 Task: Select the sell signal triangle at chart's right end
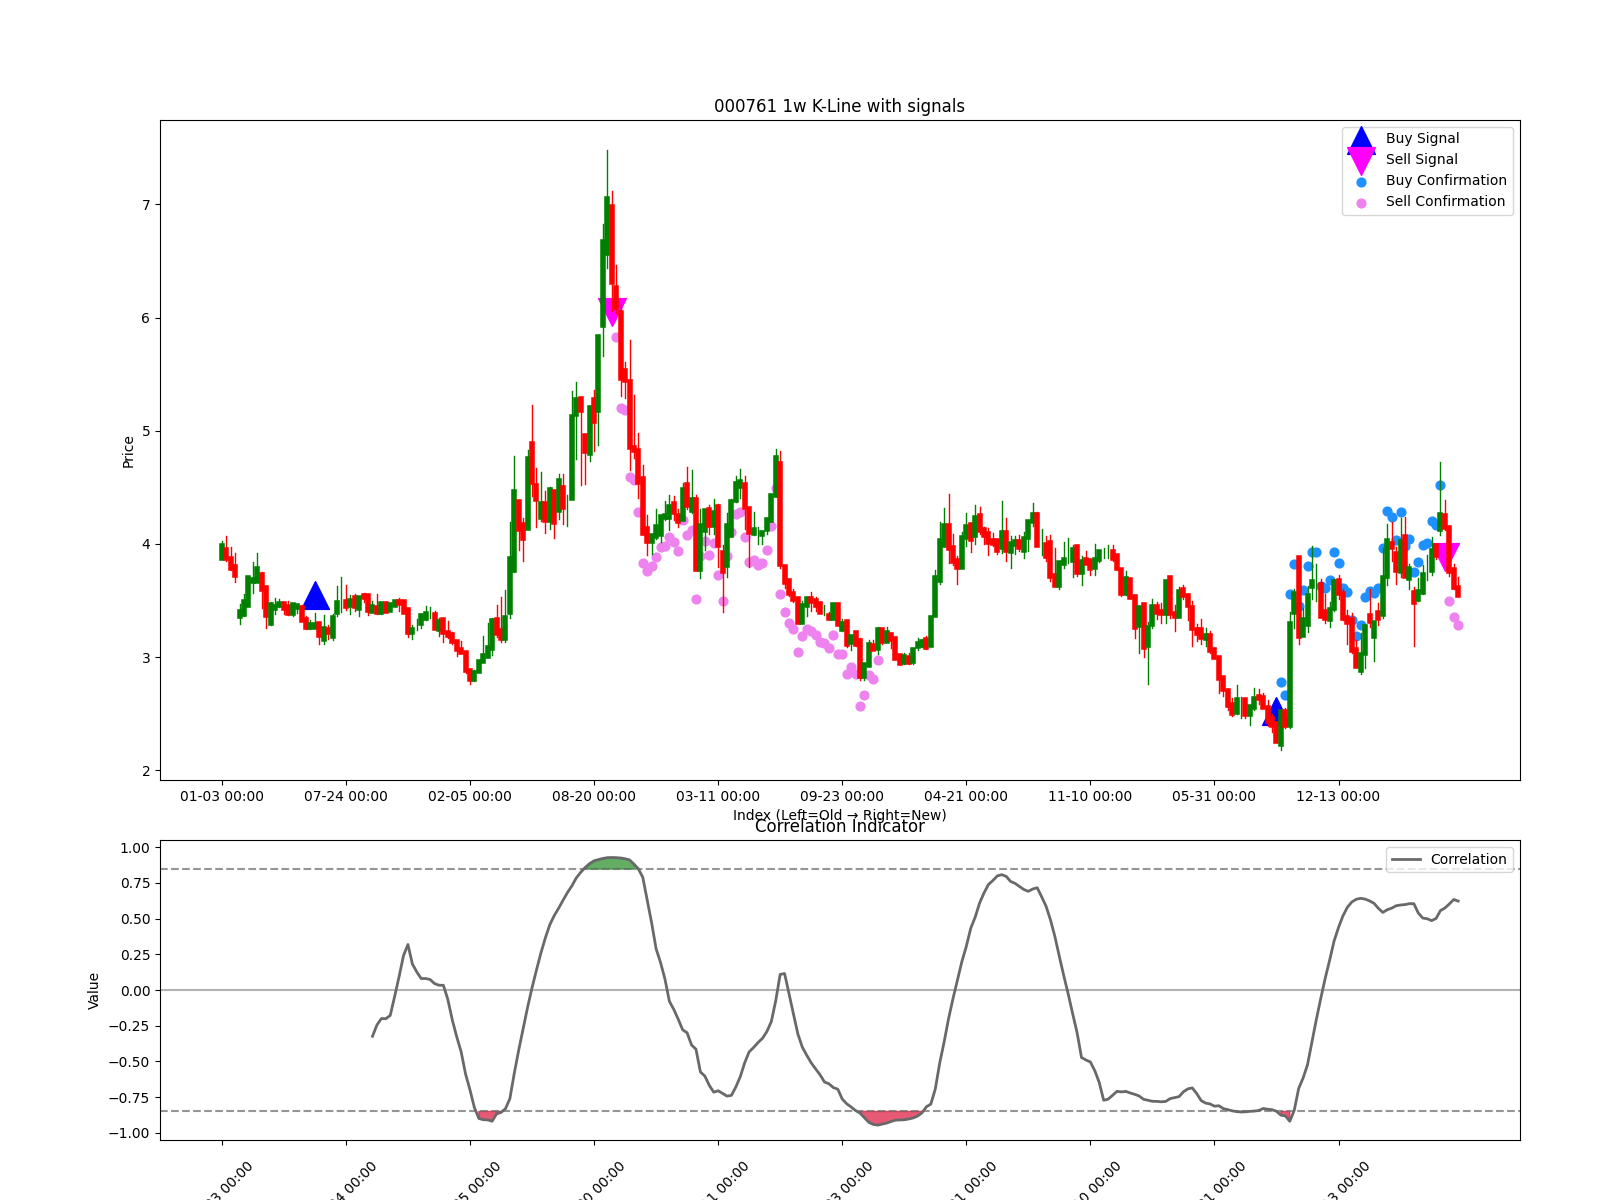tap(1445, 557)
